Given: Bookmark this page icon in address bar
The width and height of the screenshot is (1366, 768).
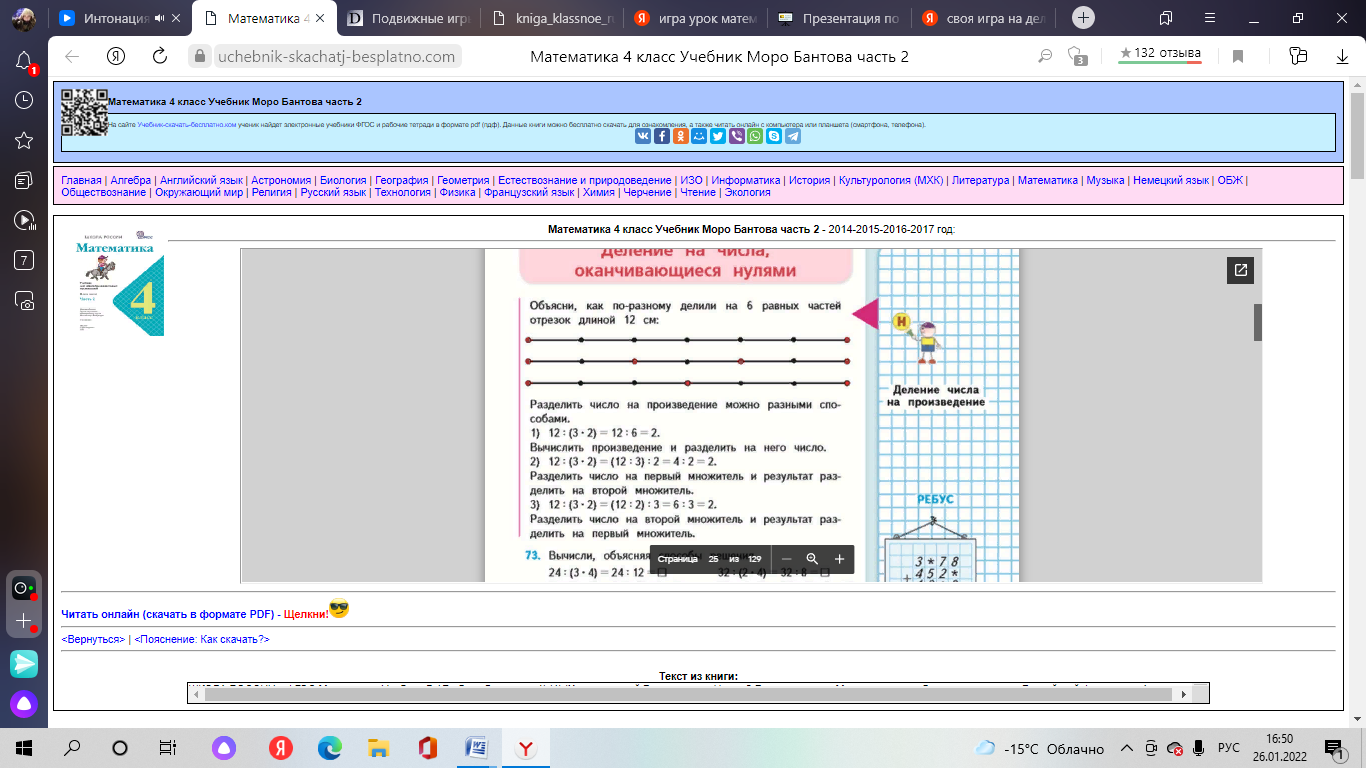Looking at the screenshot, I should click(x=1238, y=56).
